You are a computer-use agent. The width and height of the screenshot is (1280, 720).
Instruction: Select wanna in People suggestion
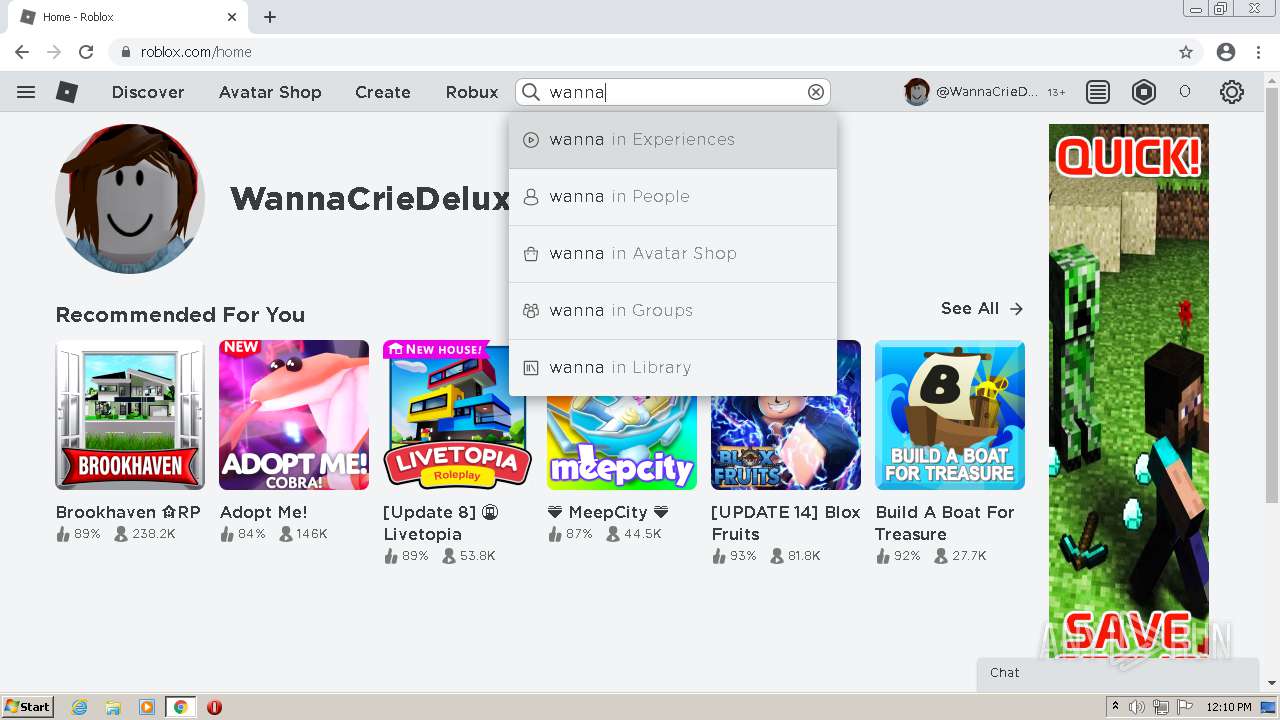(673, 197)
